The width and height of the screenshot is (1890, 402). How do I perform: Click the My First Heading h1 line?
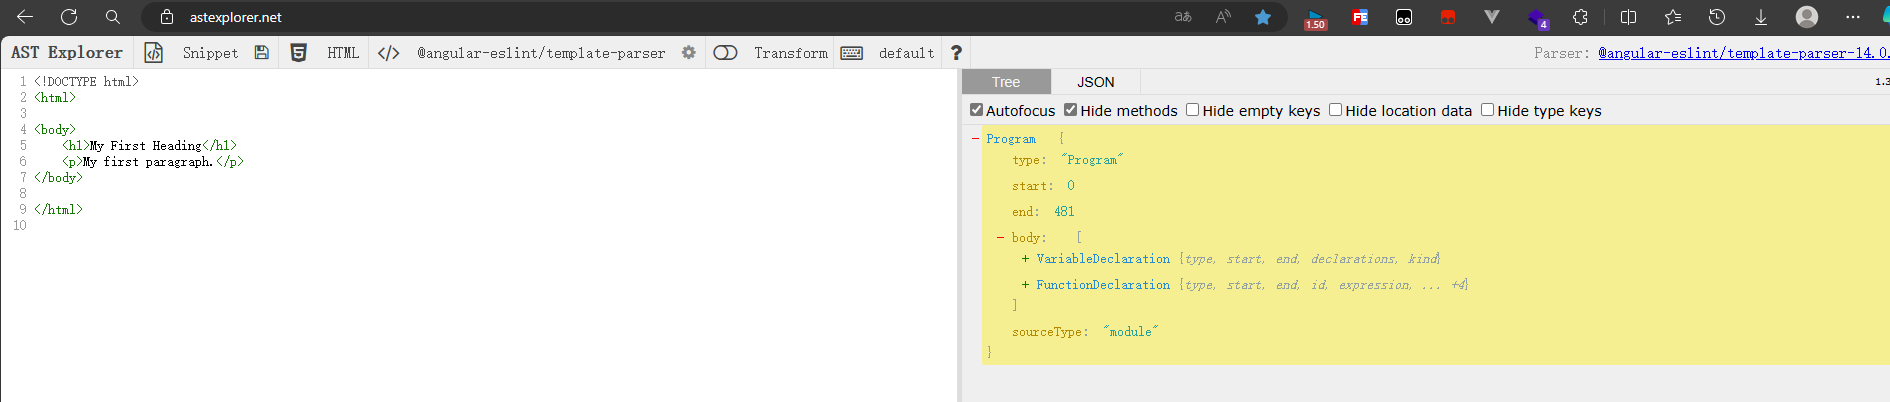(150, 146)
